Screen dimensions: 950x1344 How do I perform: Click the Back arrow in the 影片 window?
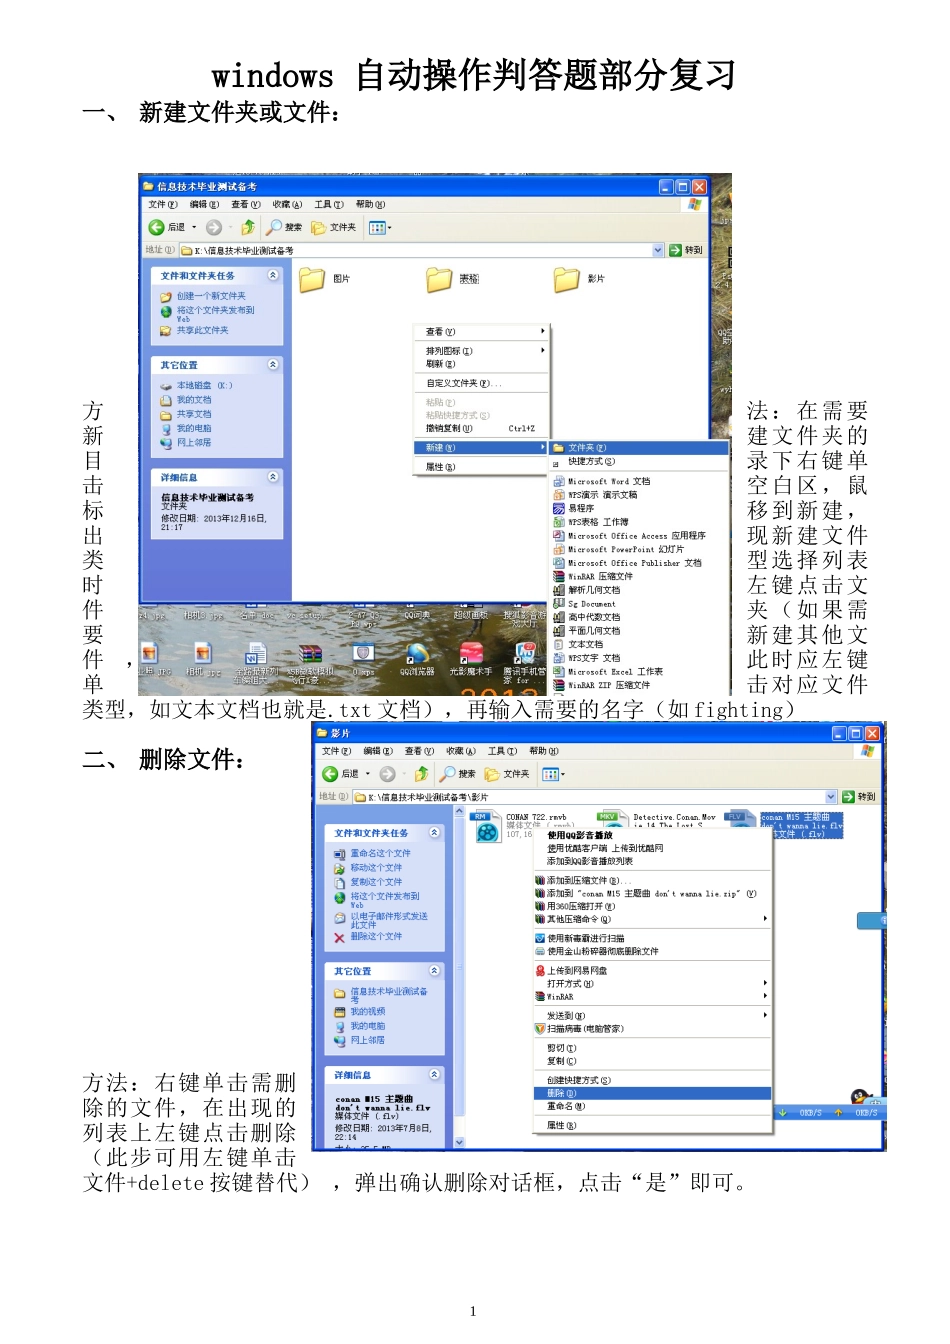tap(330, 774)
